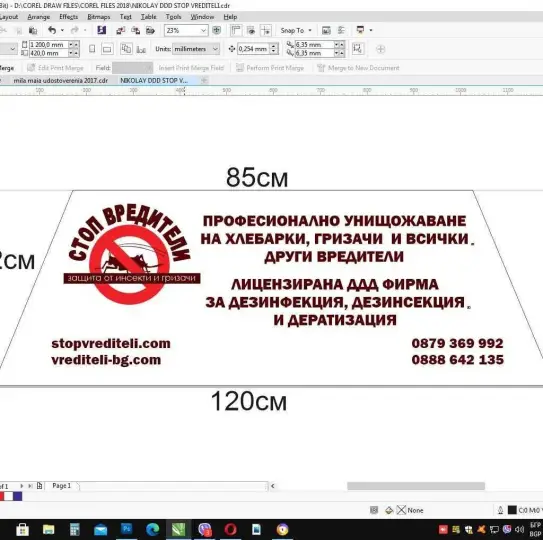
Task: Click the duplicate distance X field 6,35 mm
Action: pyautogui.click(x=314, y=45)
